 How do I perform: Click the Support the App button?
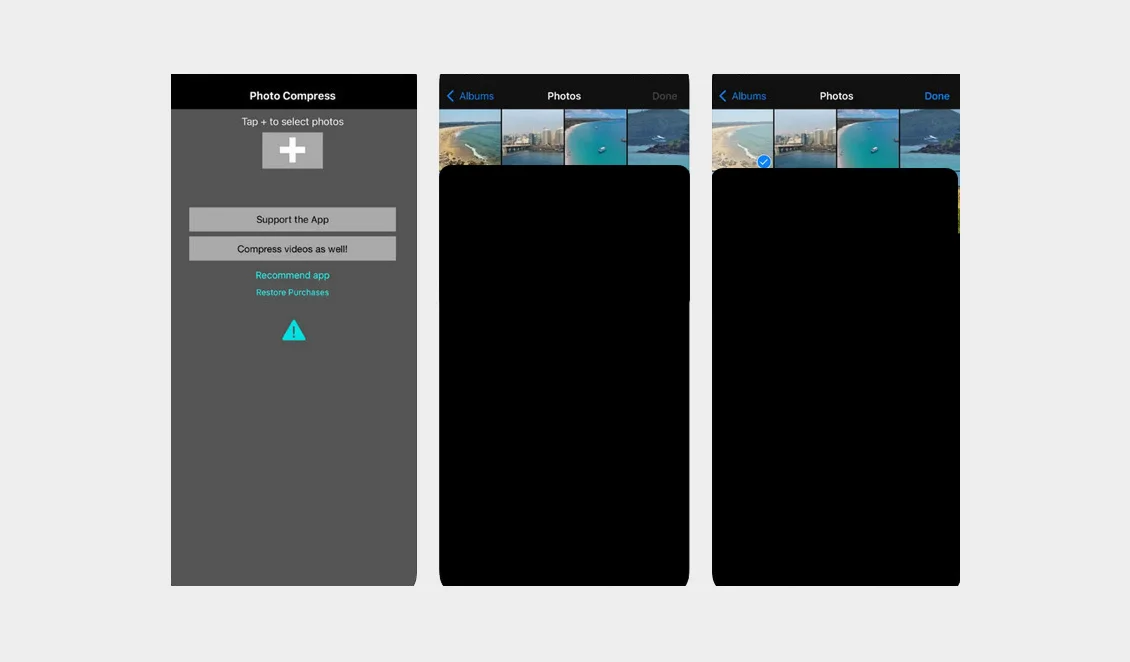(x=292, y=220)
